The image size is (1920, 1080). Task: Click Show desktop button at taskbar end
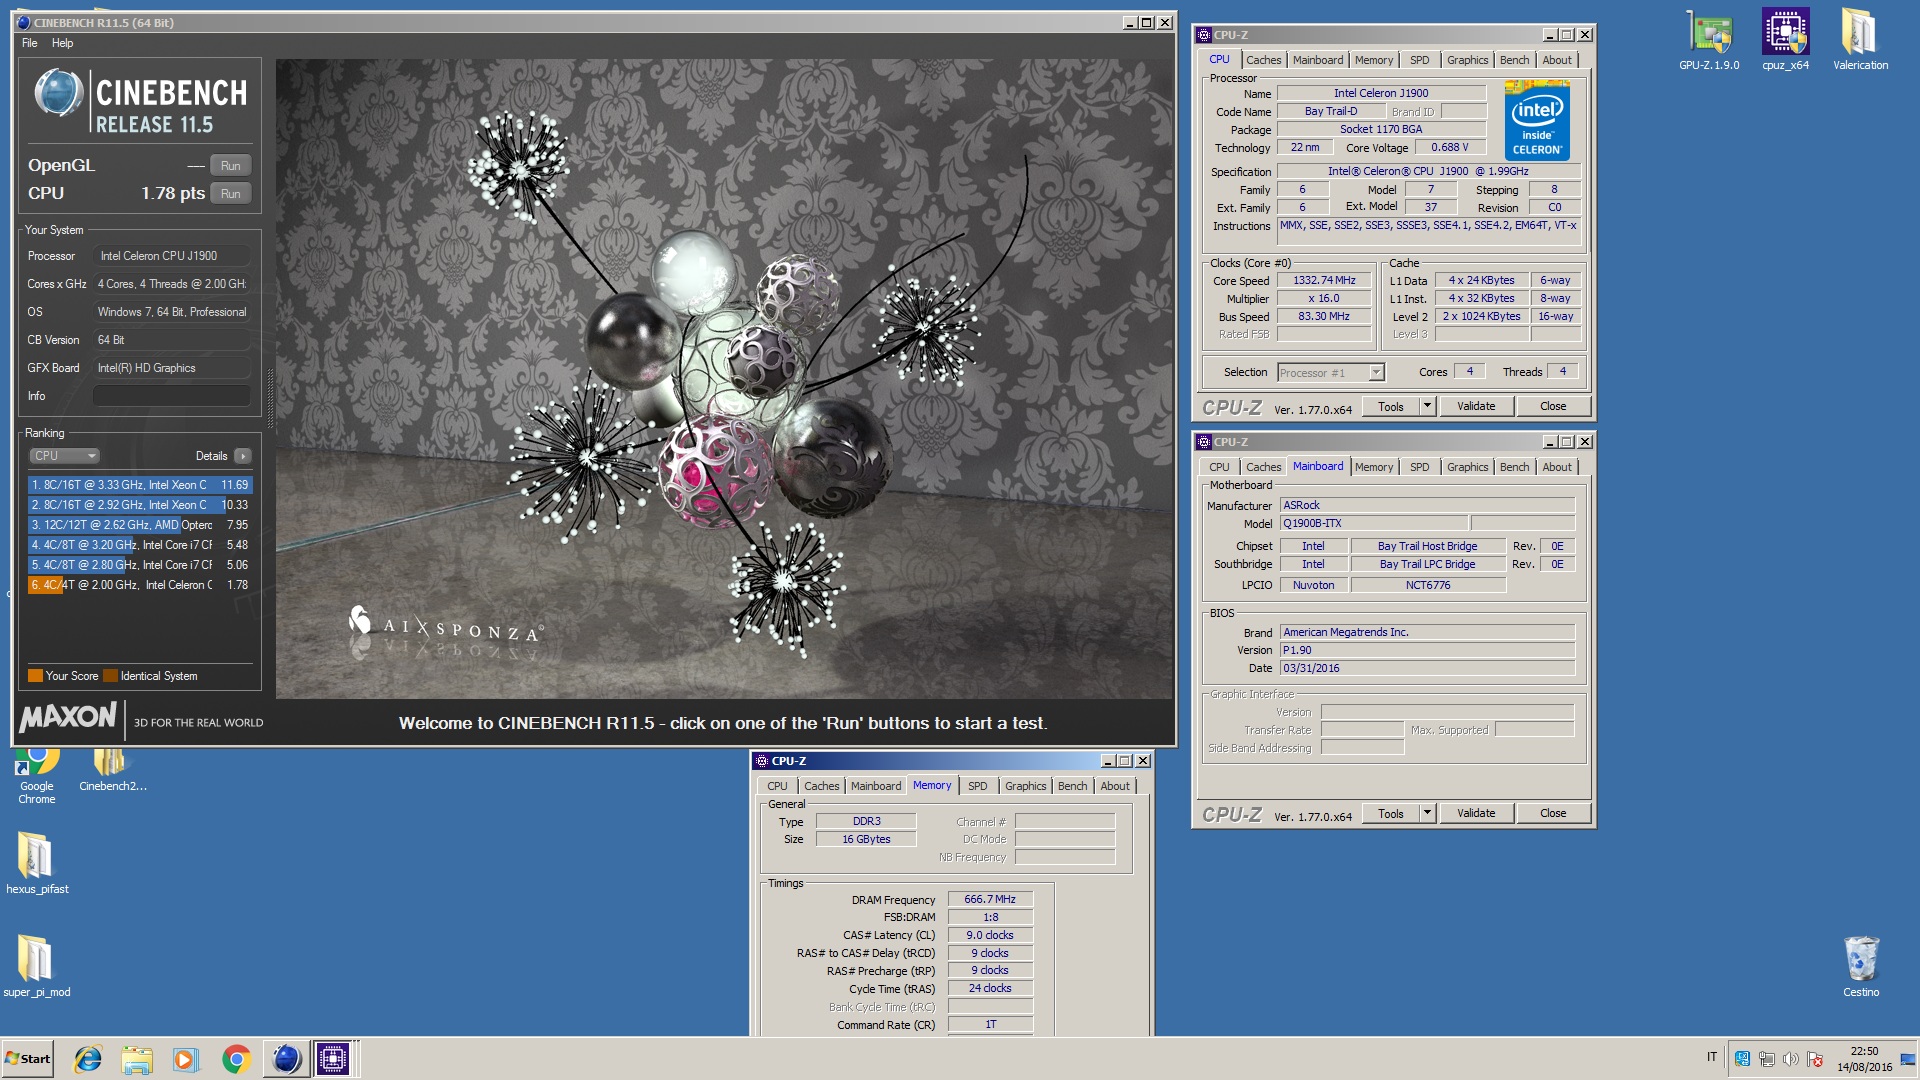1908,1059
